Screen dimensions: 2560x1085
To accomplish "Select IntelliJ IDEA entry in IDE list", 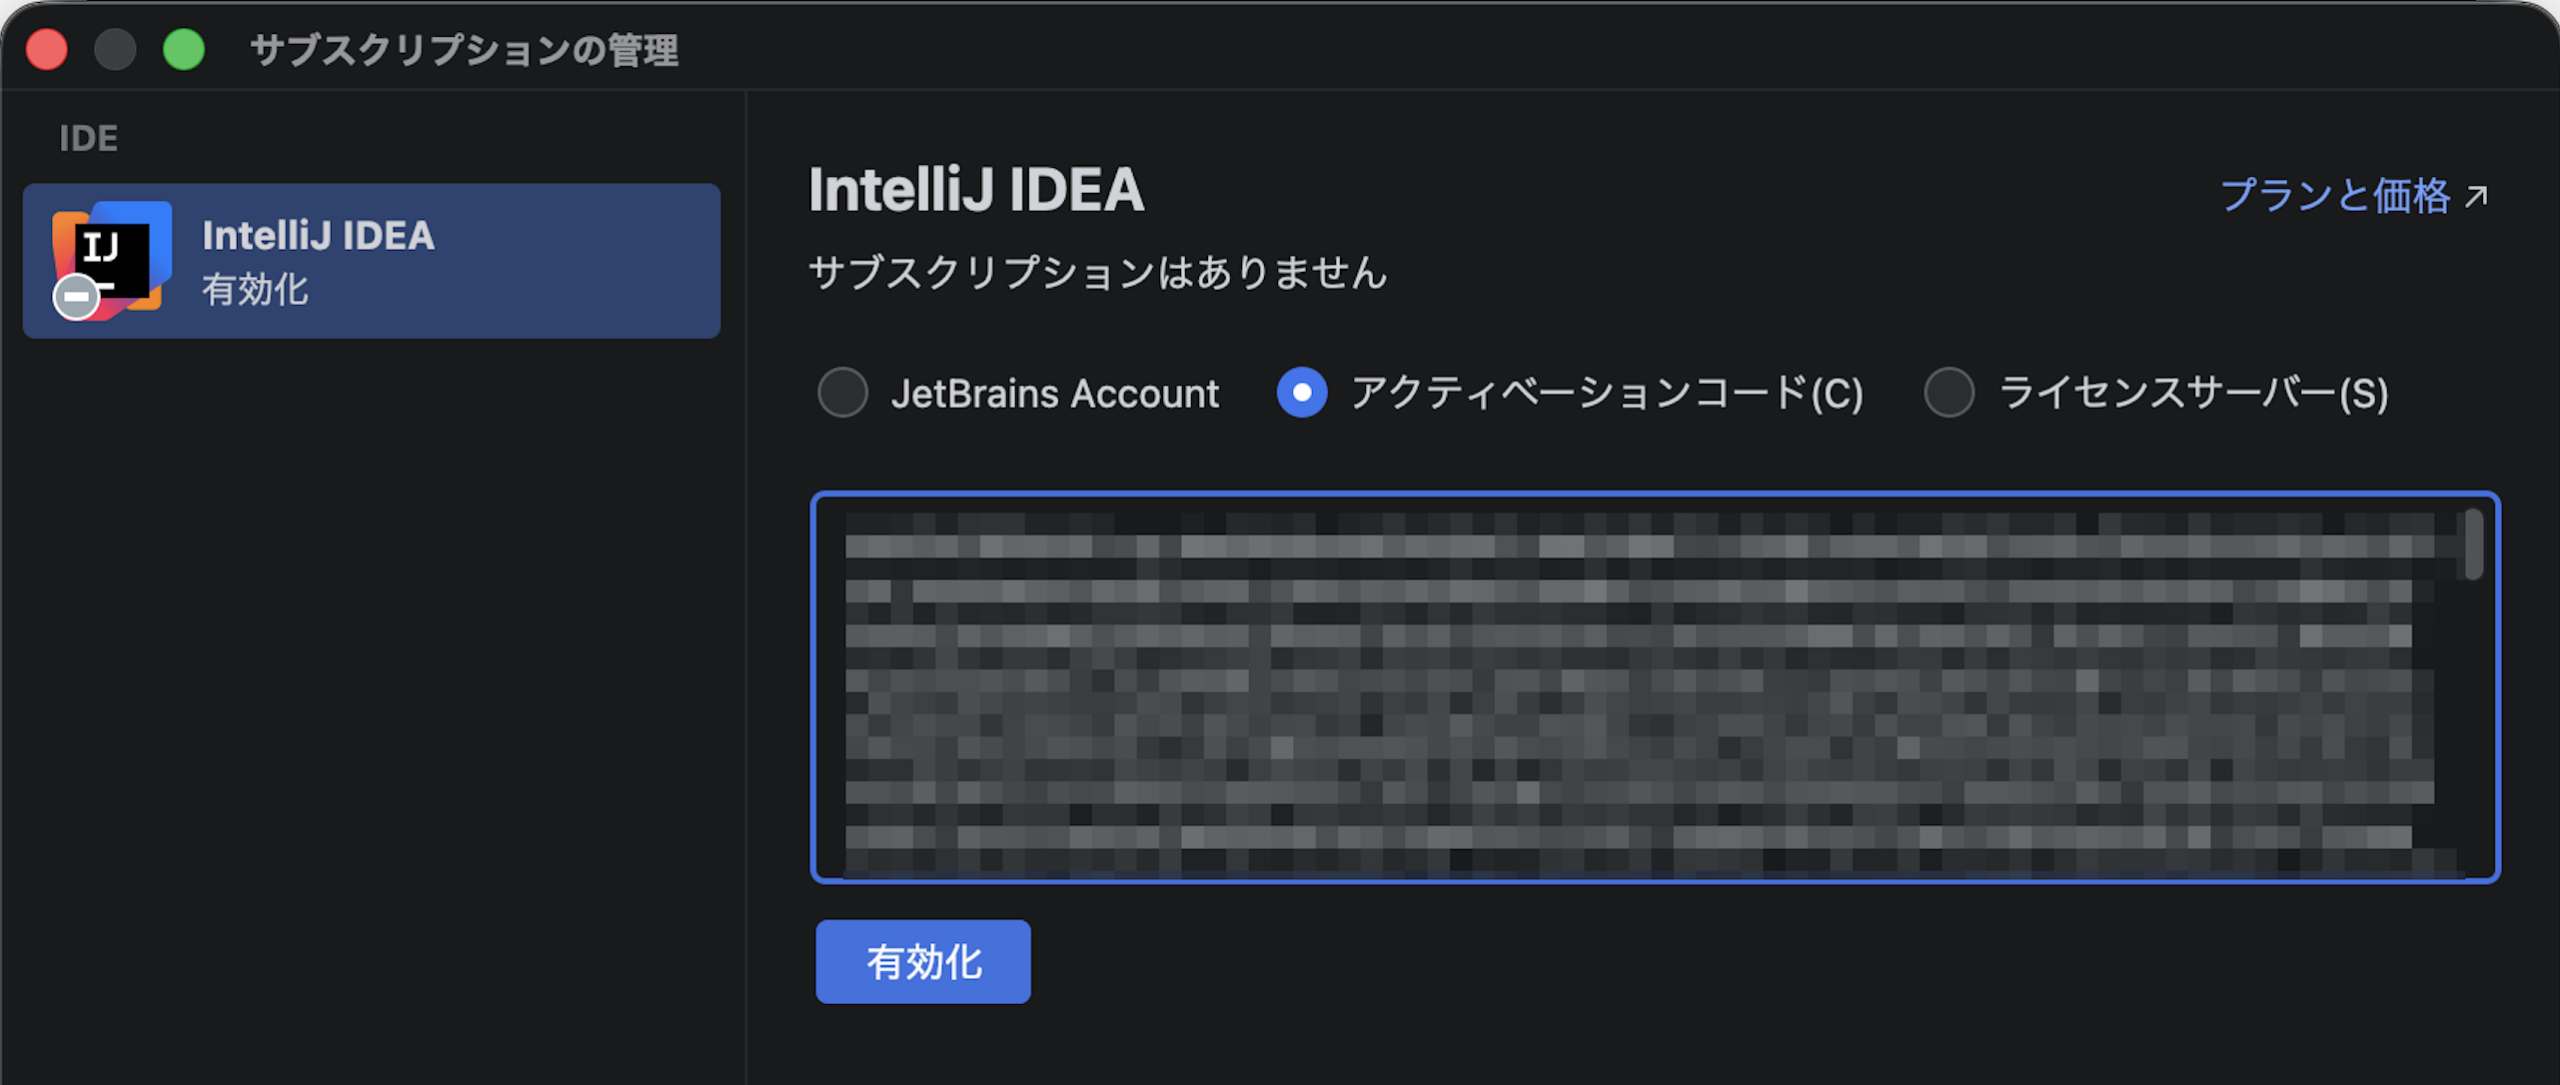I will (x=371, y=261).
